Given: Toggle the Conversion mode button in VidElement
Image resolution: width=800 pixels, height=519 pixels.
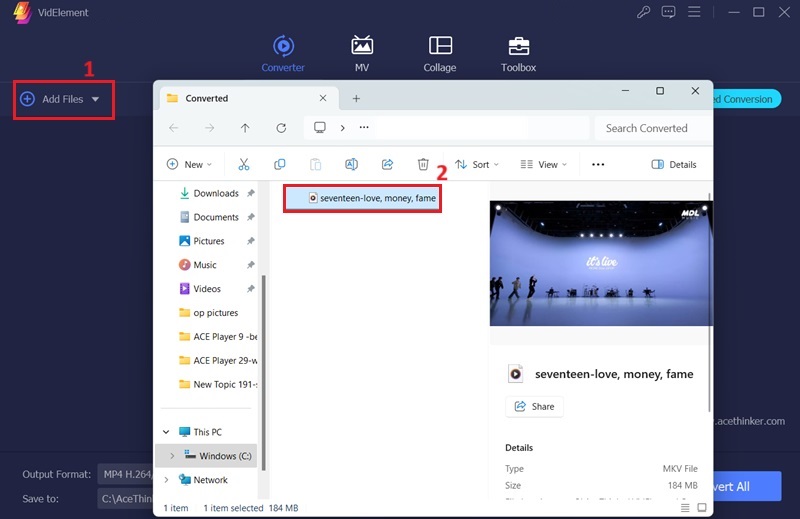Looking at the screenshot, I should coord(747,99).
